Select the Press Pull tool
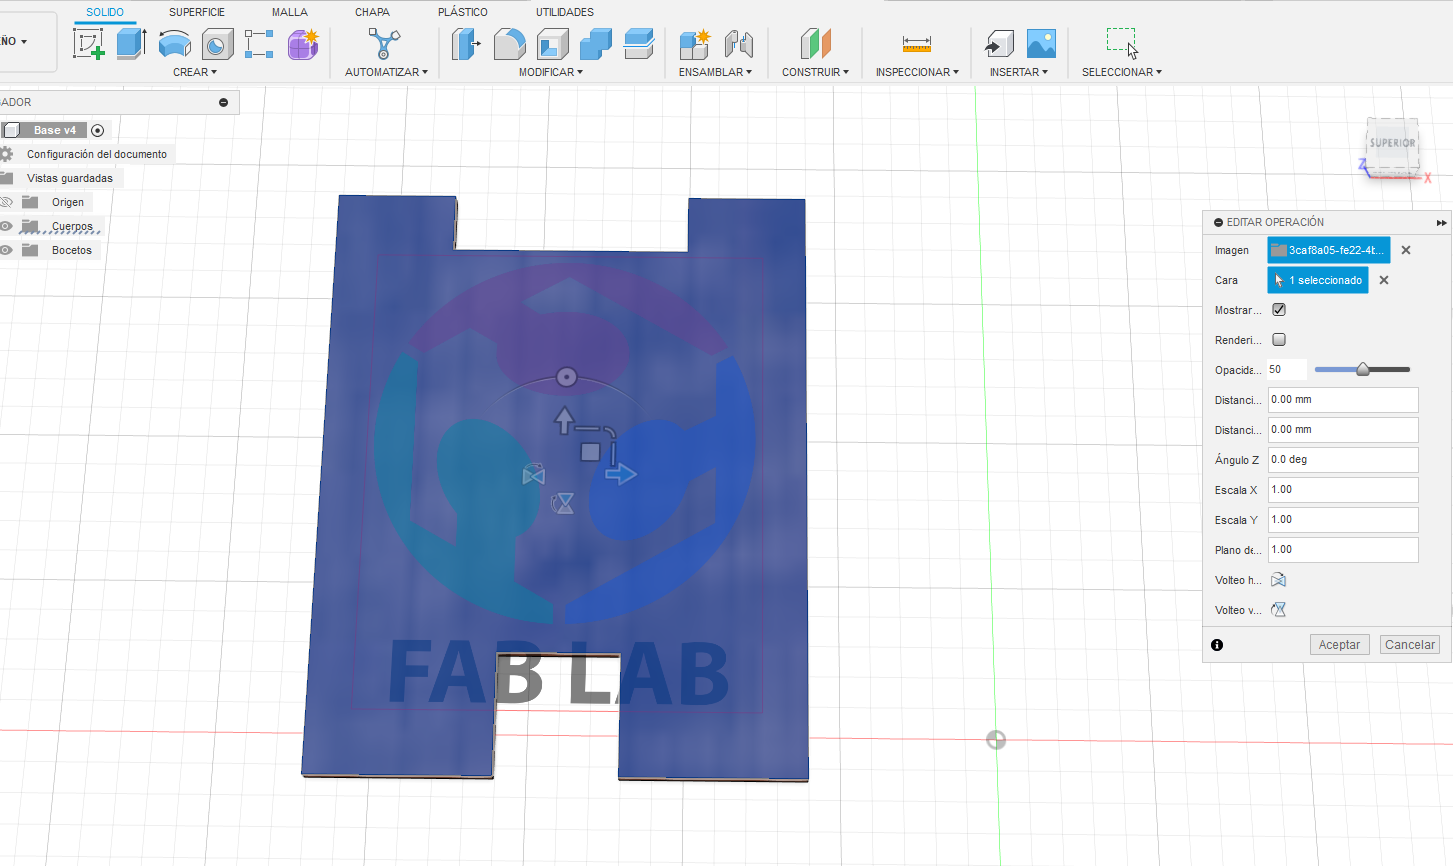Image resolution: width=1453 pixels, height=866 pixels. 466,44
